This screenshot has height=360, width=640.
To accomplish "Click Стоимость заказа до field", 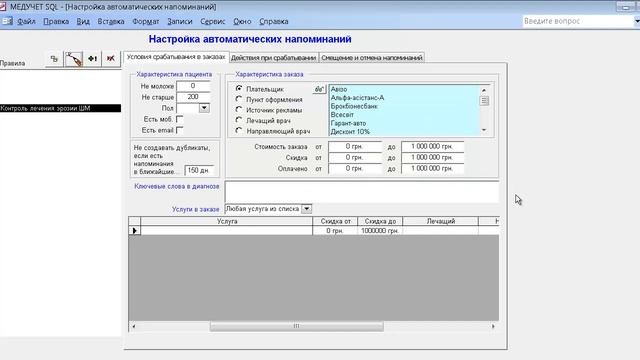I will tap(432, 147).
